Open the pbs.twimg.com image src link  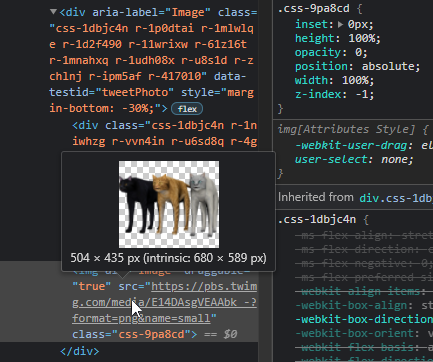(165, 302)
